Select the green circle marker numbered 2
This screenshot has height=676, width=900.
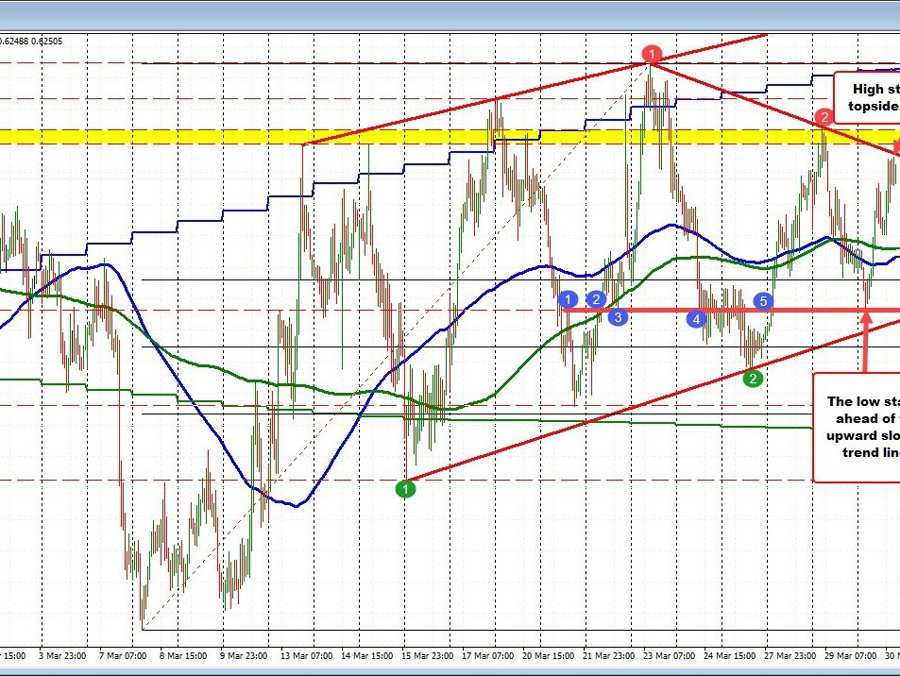coord(753,377)
